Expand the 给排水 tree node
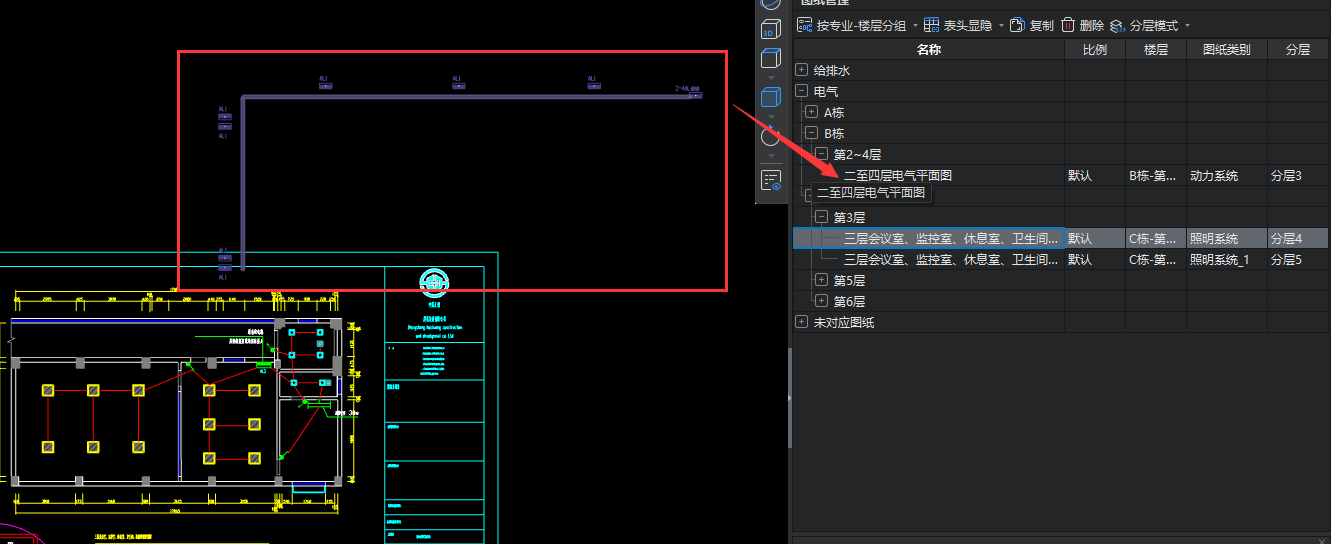 (801, 70)
